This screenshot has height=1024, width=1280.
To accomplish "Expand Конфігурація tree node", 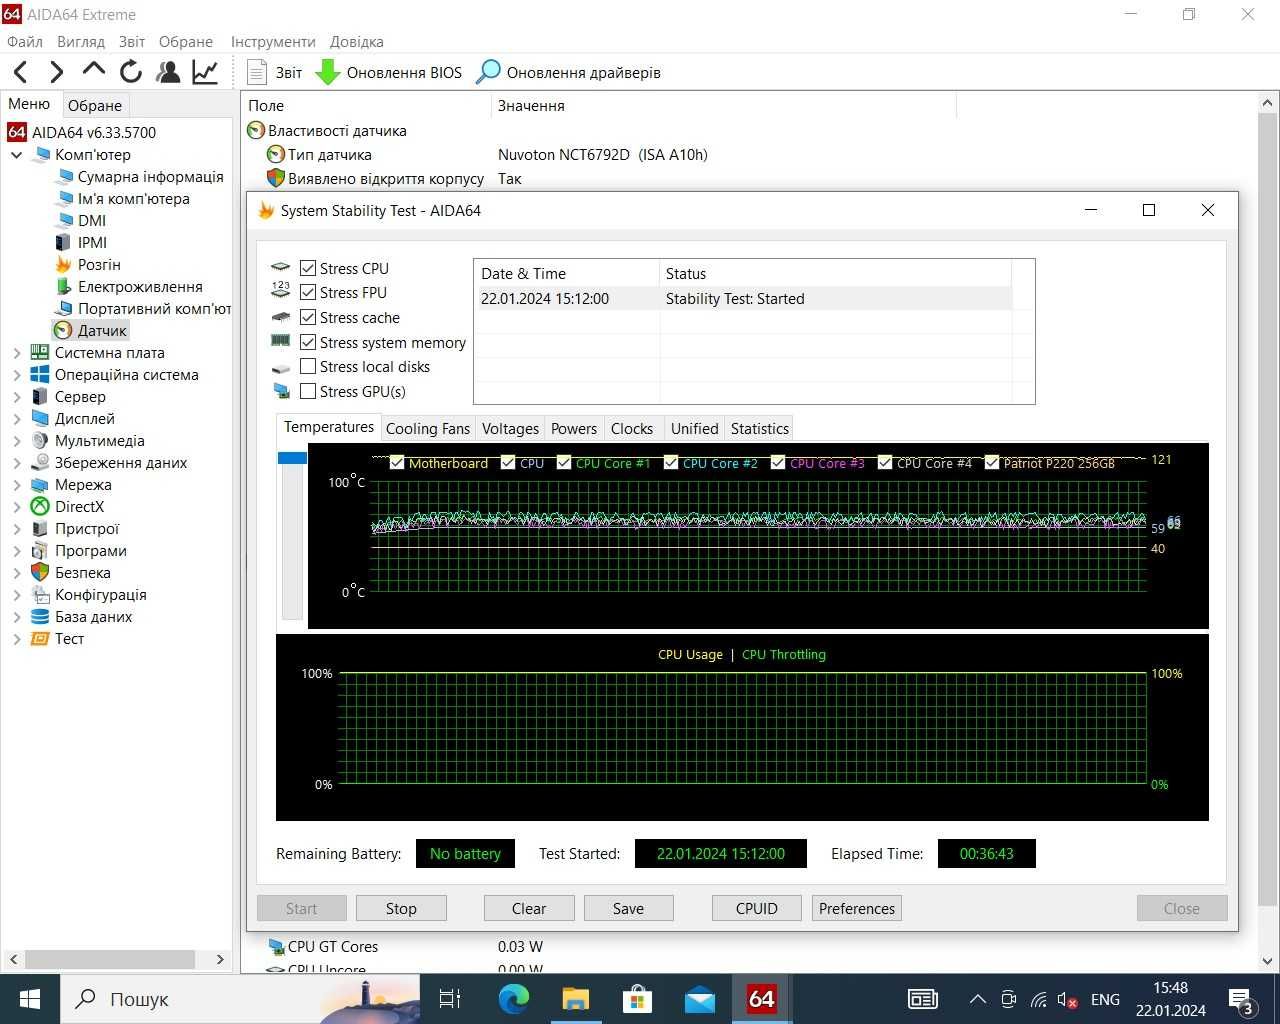I will (17, 595).
